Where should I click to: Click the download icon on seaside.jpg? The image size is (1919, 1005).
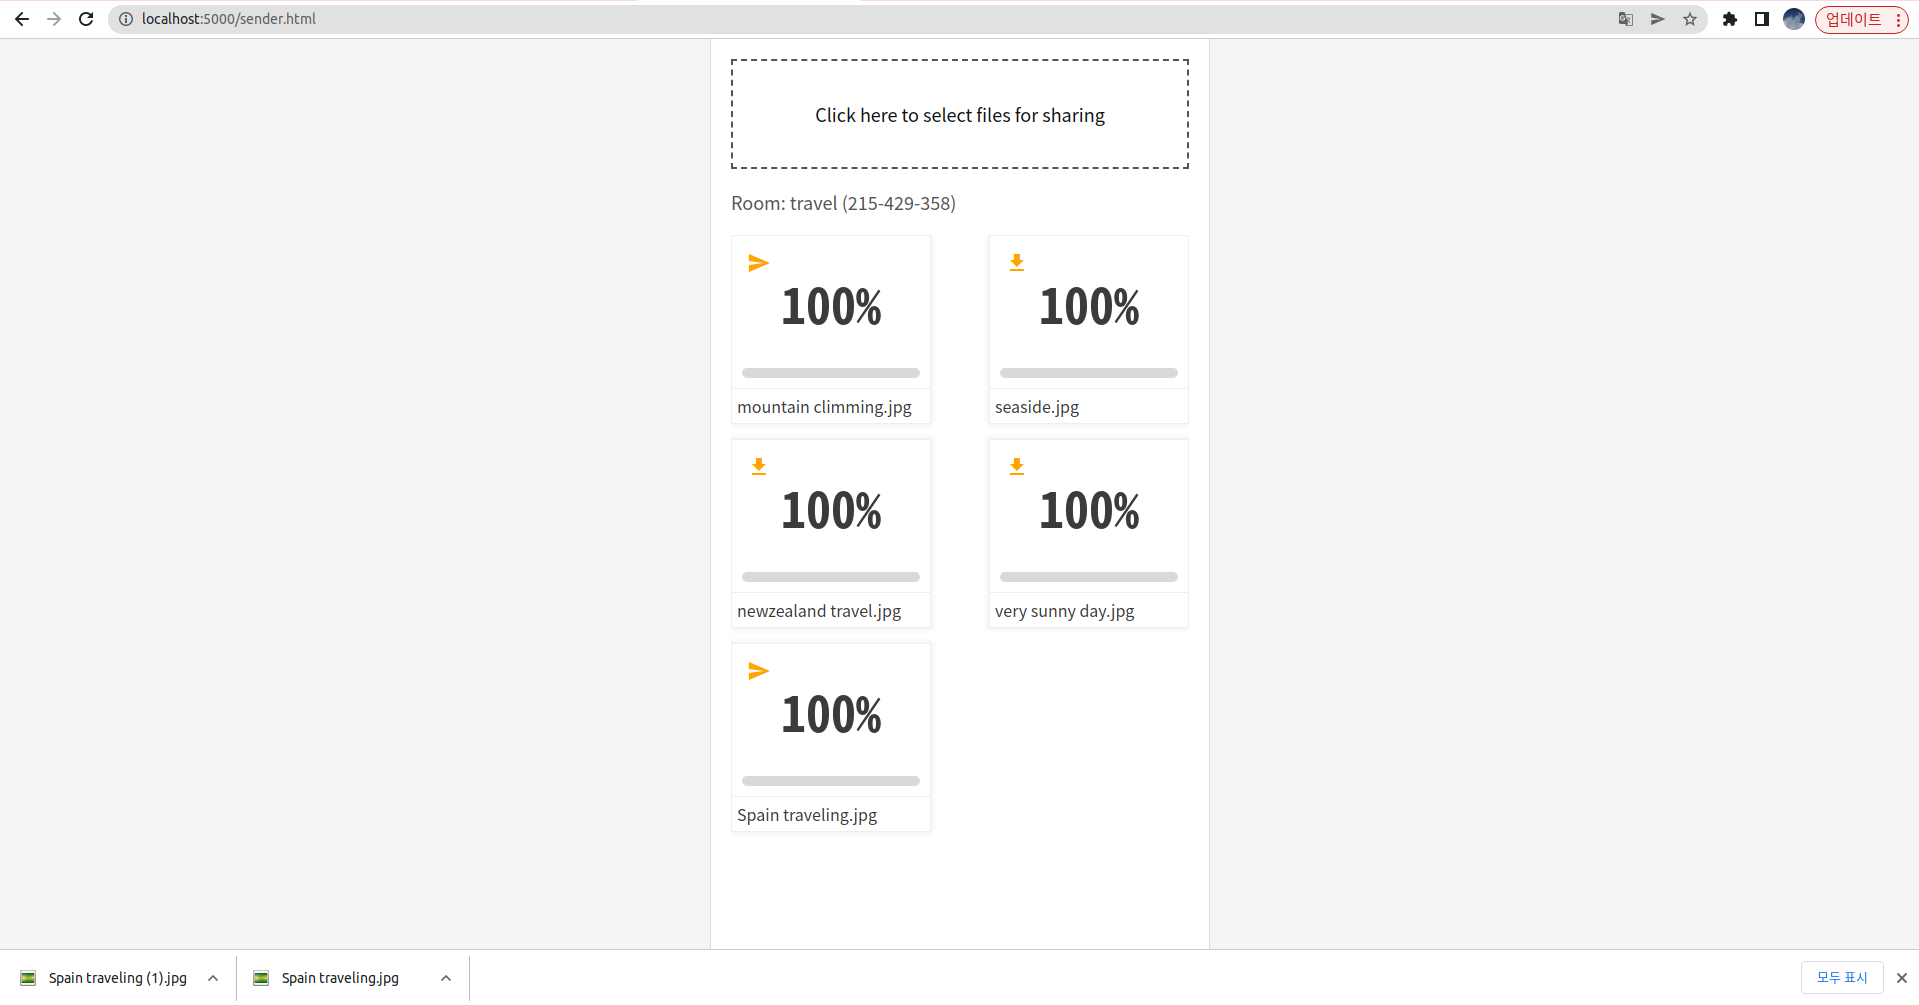point(1017,263)
